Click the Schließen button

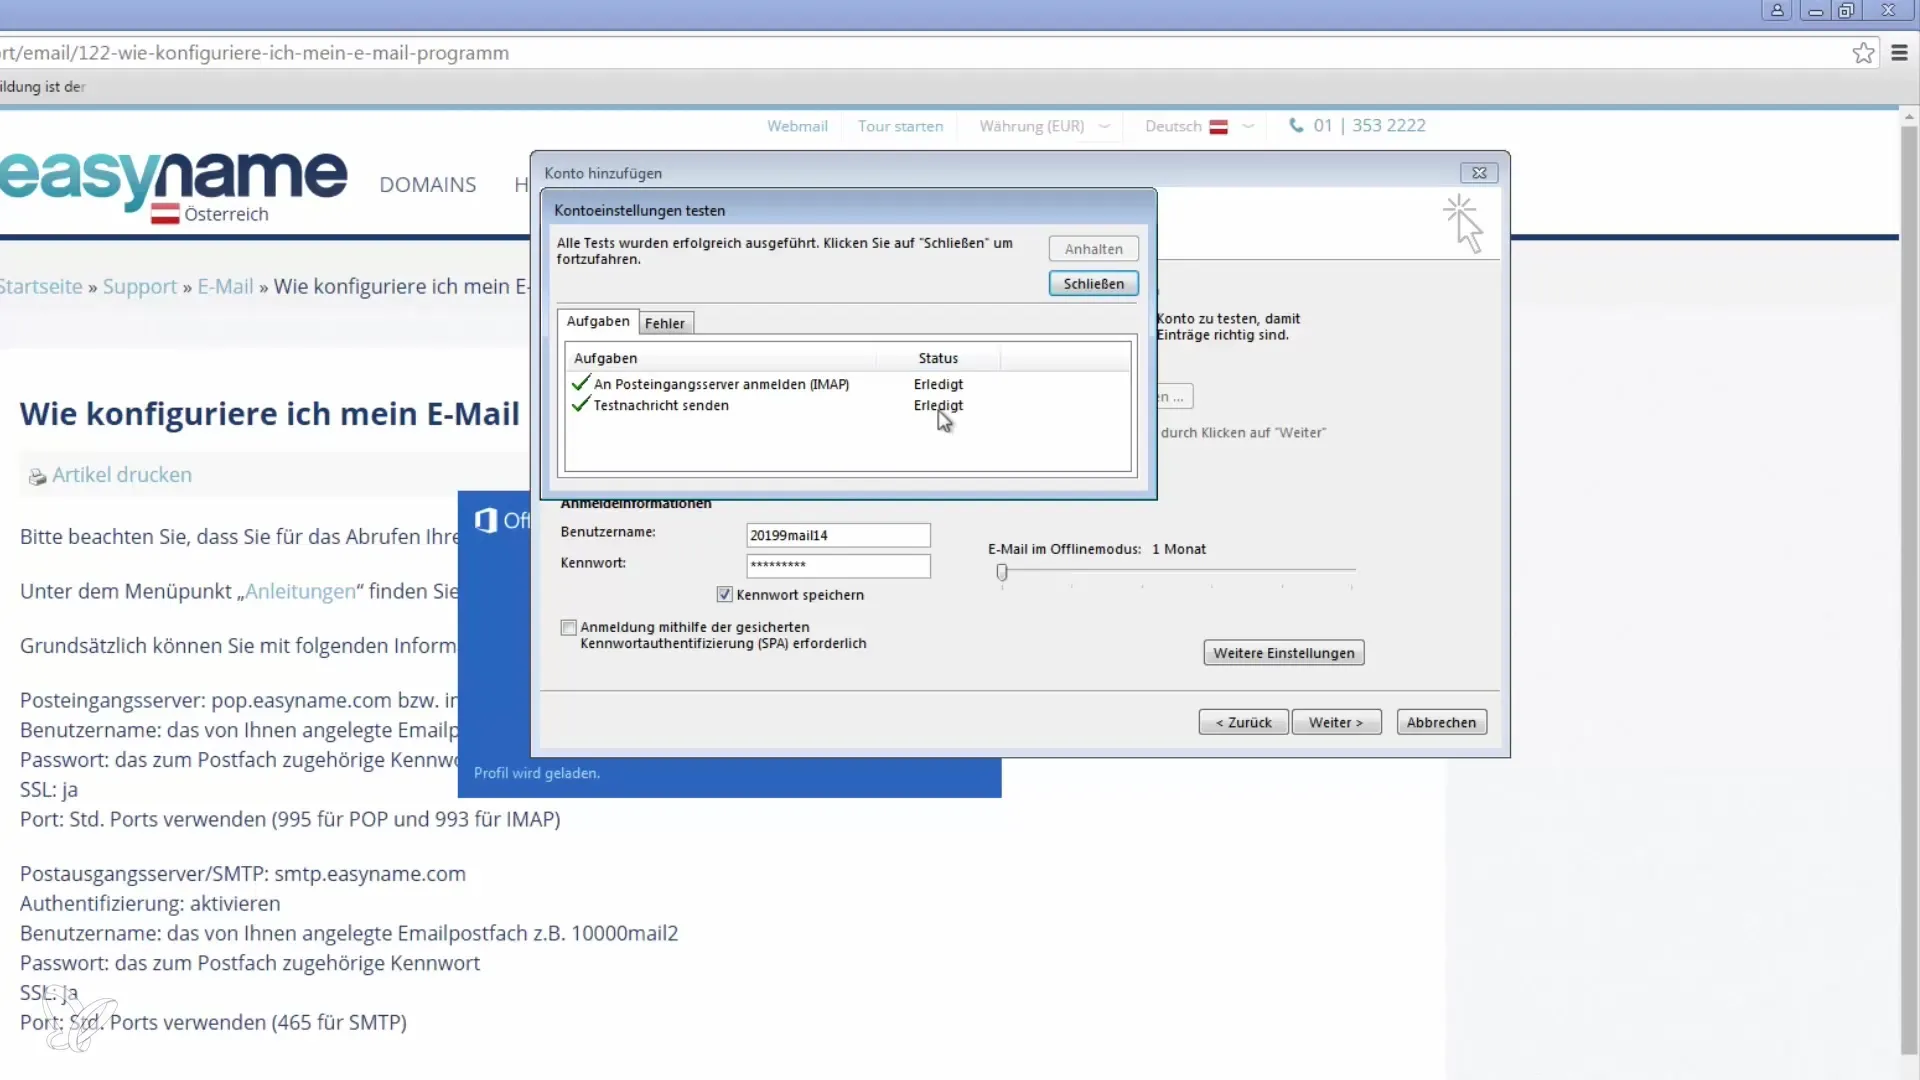click(1093, 284)
